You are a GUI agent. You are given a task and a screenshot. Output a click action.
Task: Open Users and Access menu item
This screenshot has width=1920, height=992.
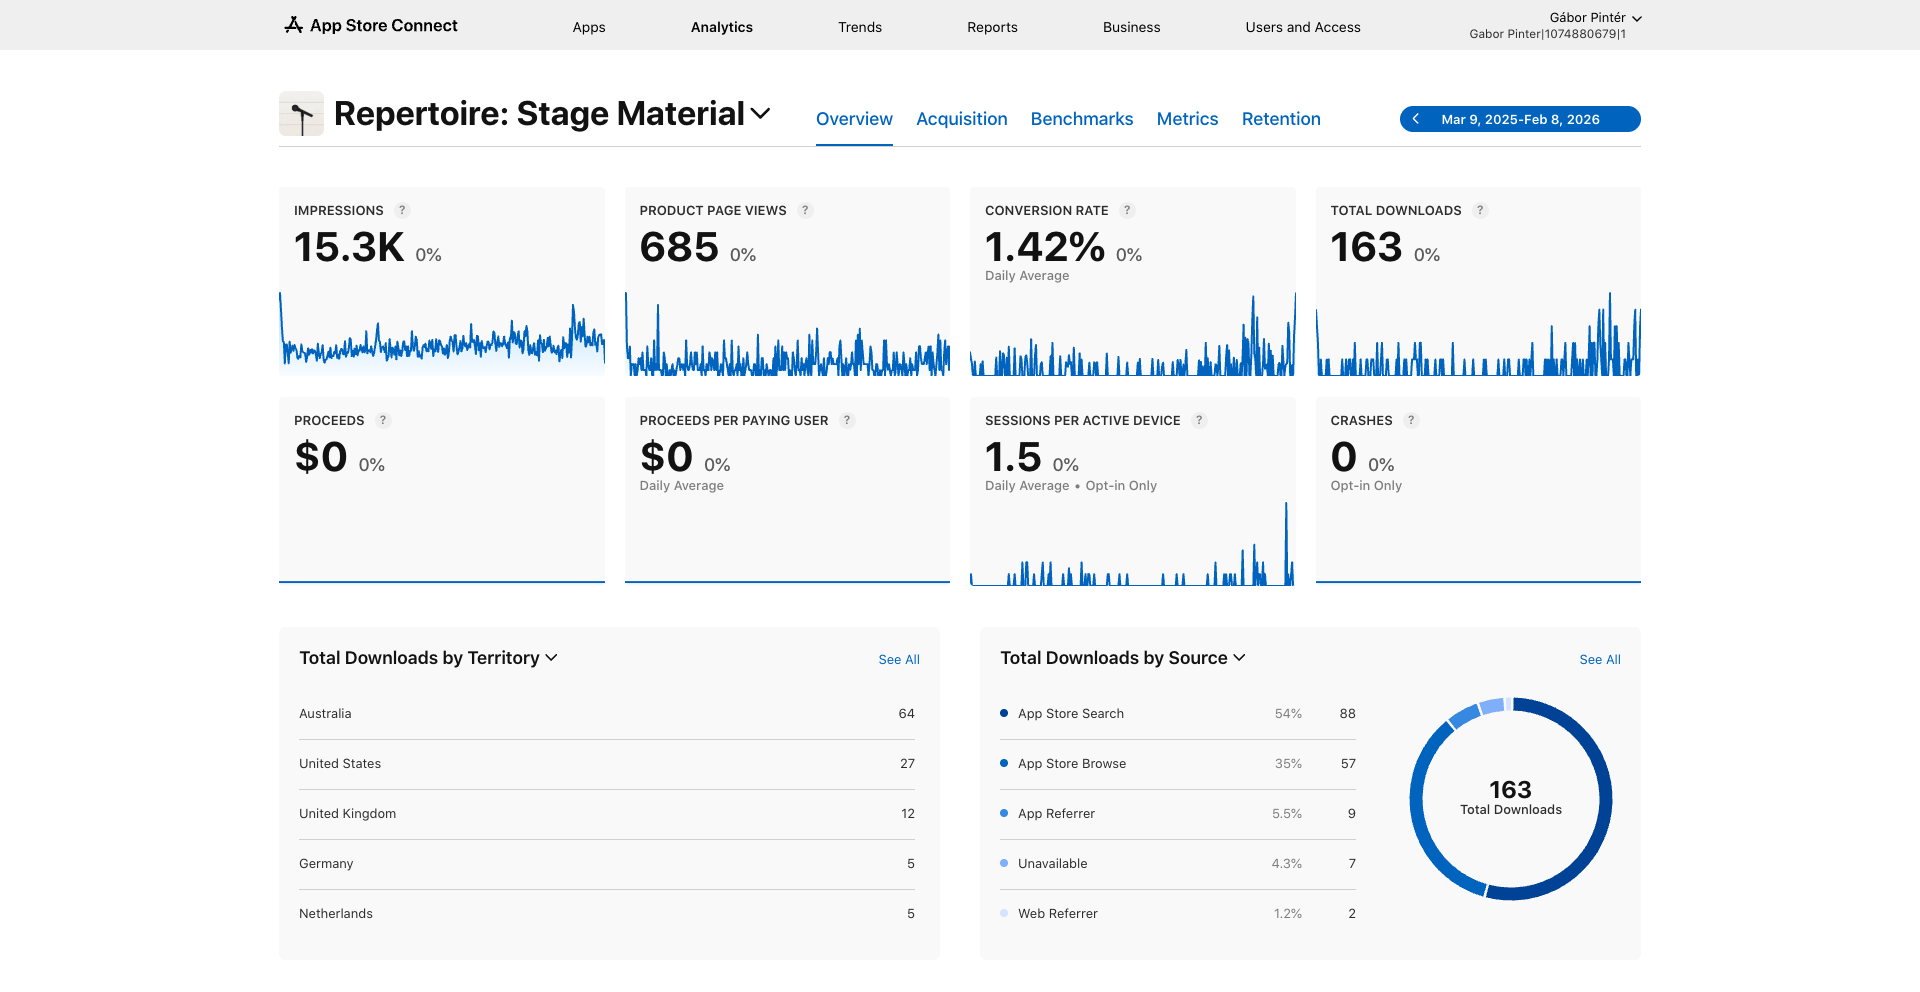1303,27
